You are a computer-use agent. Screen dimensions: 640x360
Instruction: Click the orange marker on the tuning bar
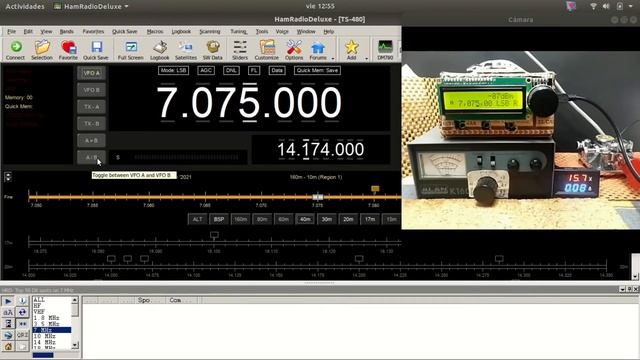point(375,189)
